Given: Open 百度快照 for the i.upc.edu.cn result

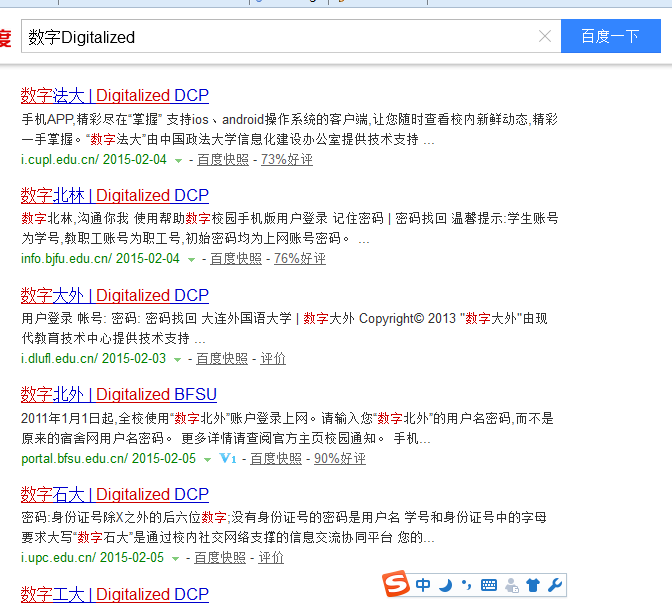Looking at the screenshot, I should [x=220, y=557].
